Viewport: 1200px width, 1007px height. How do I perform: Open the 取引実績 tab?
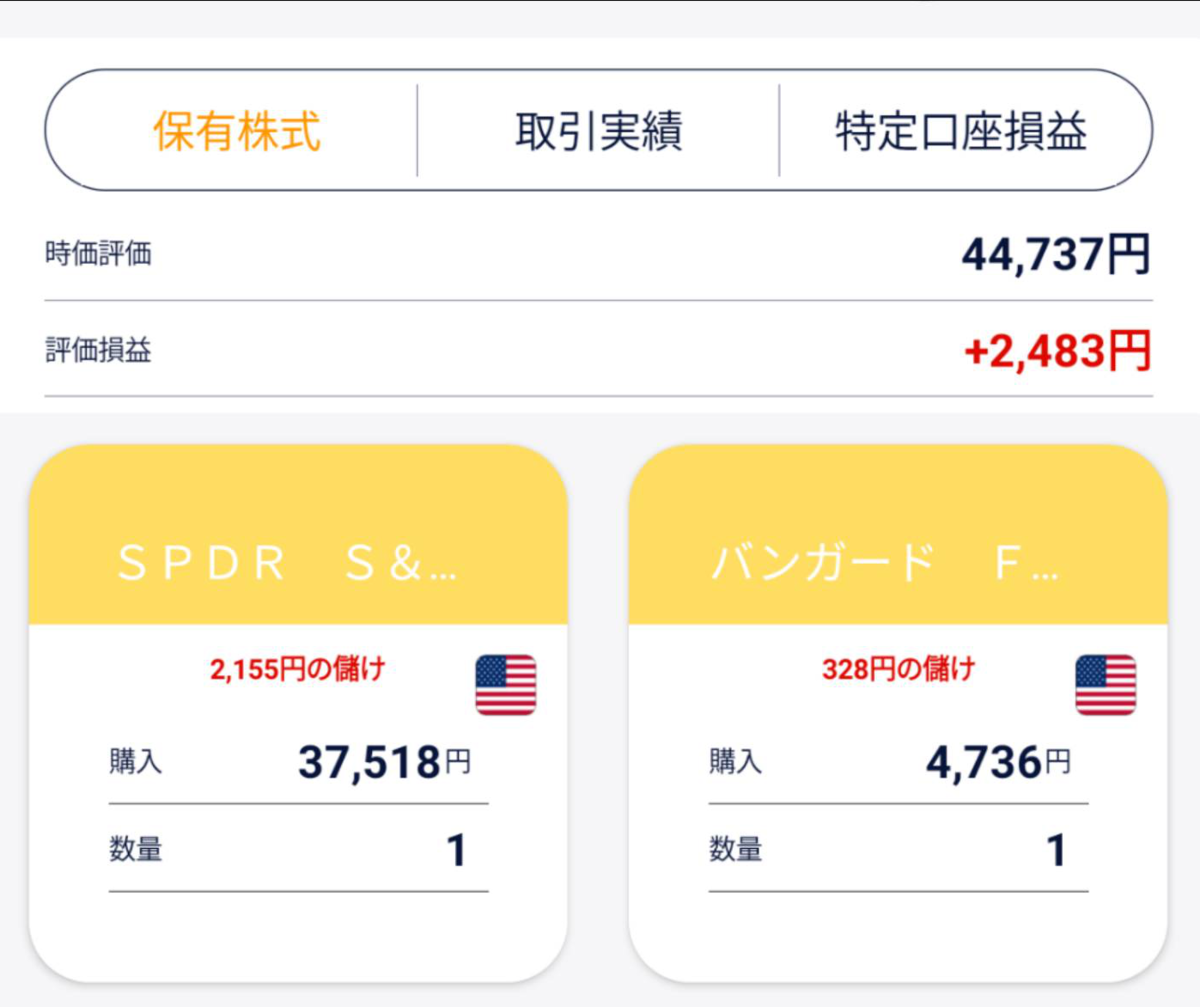click(x=598, y=131)
